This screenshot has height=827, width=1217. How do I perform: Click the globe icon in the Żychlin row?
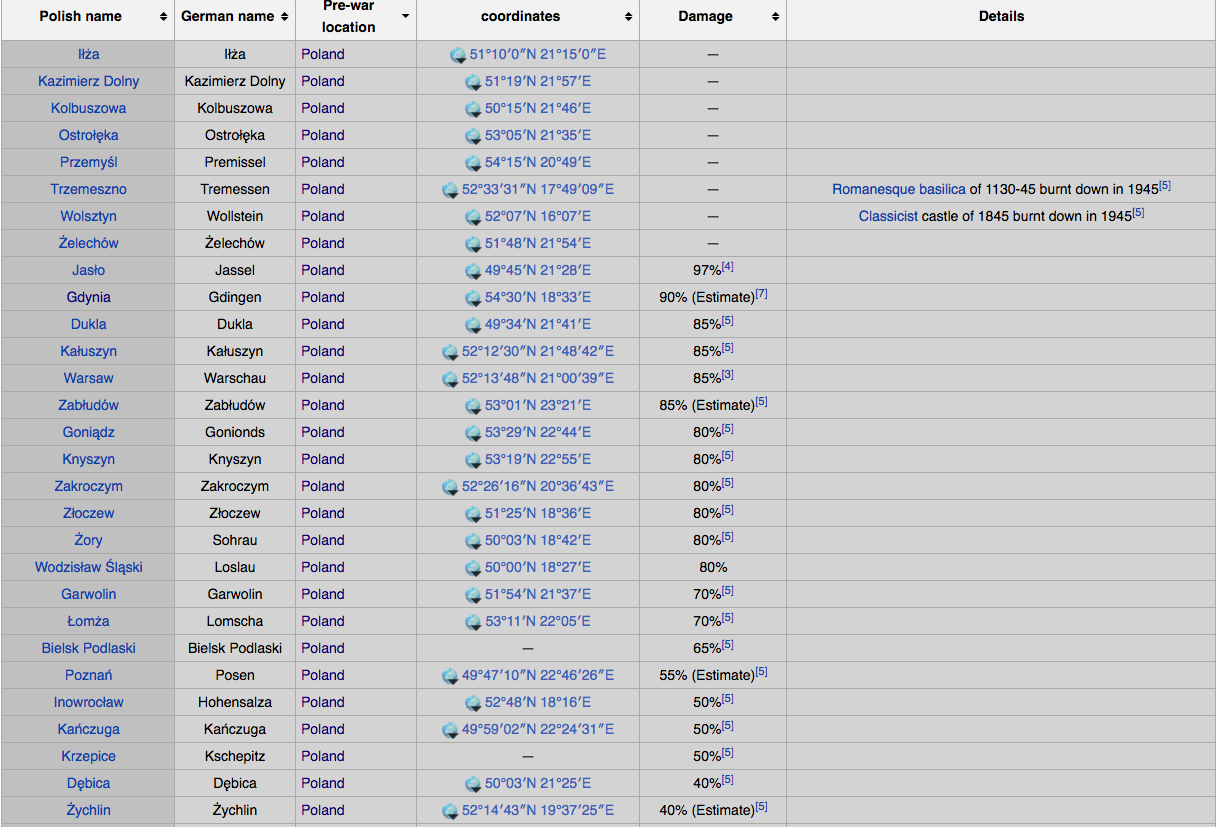(450, 811)
